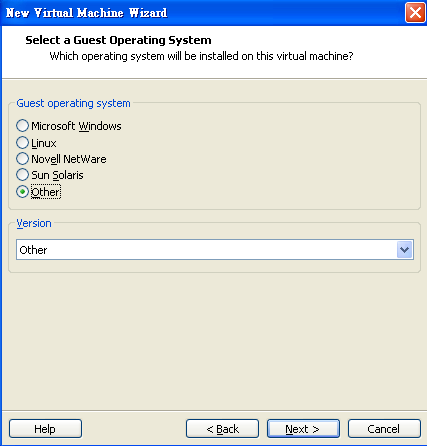The height and width of the screenshot is (446, 427).
Task: Open the Version dropdown arrow
Action: [405, 250]
